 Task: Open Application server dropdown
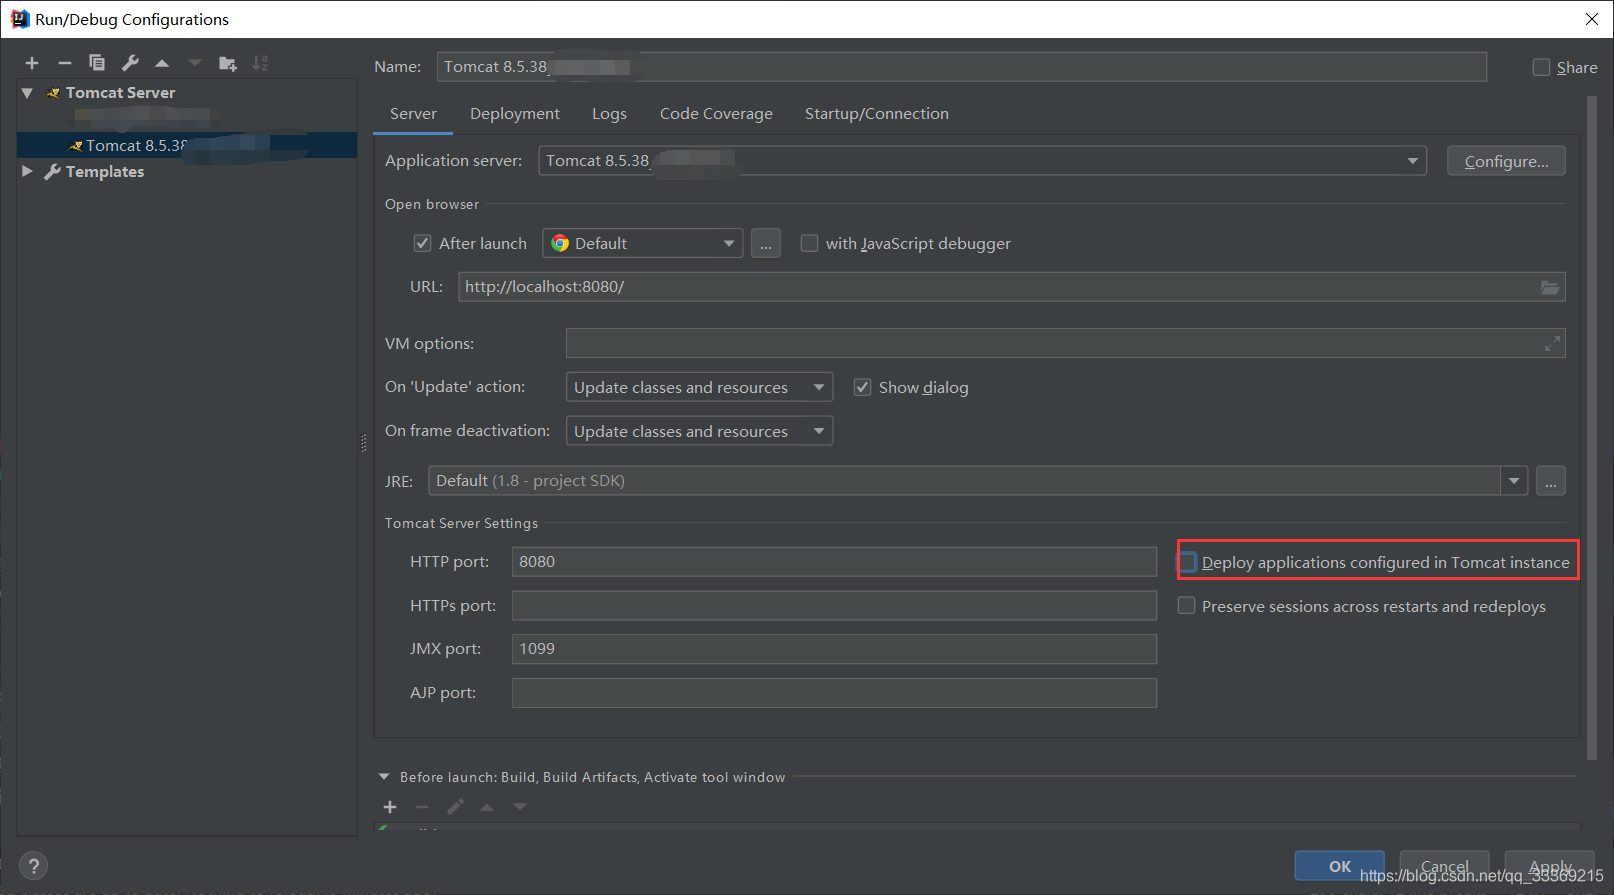pyautogui.click(x=982, y=161)
